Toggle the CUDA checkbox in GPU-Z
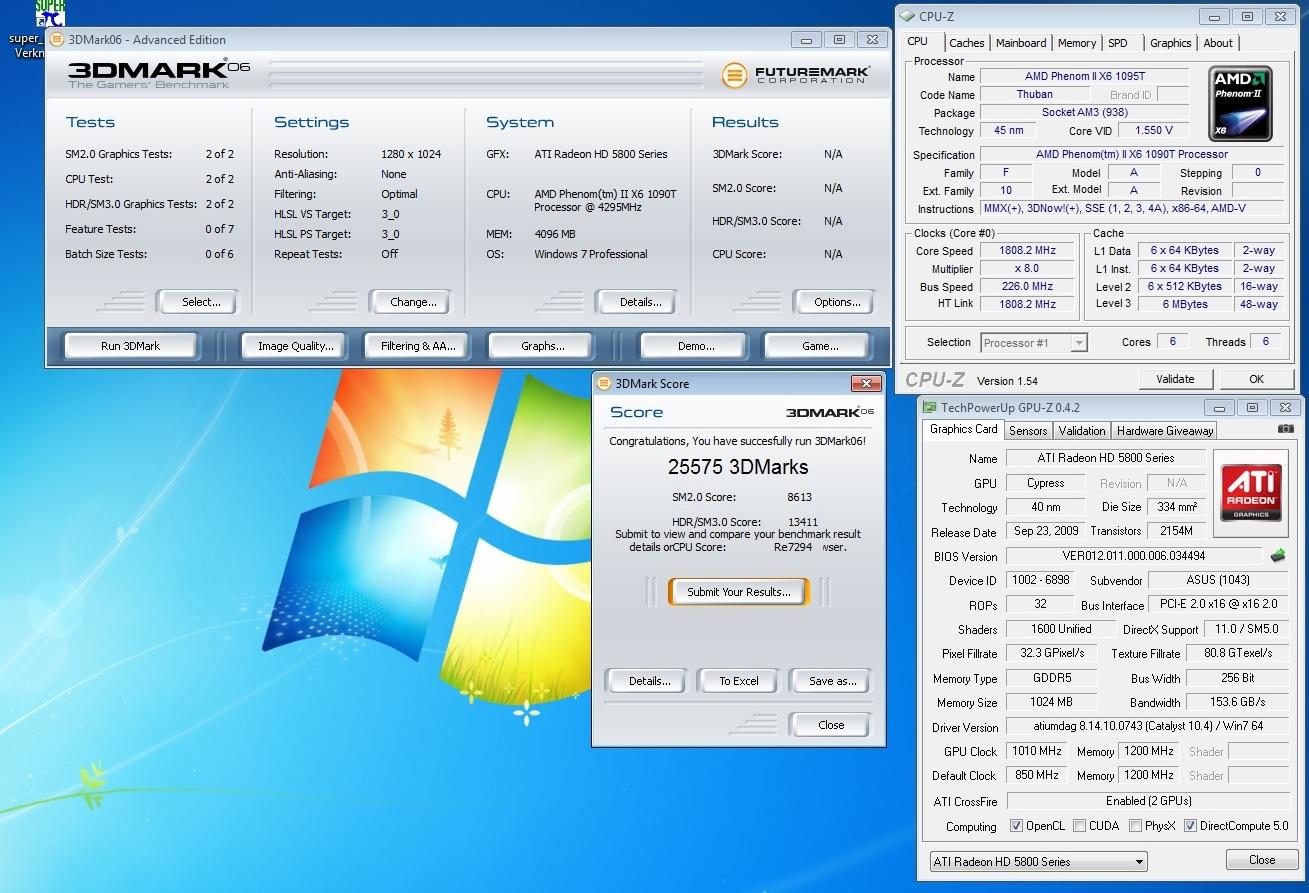Viewport: 1309px width, 893px height. [1080, 826]
